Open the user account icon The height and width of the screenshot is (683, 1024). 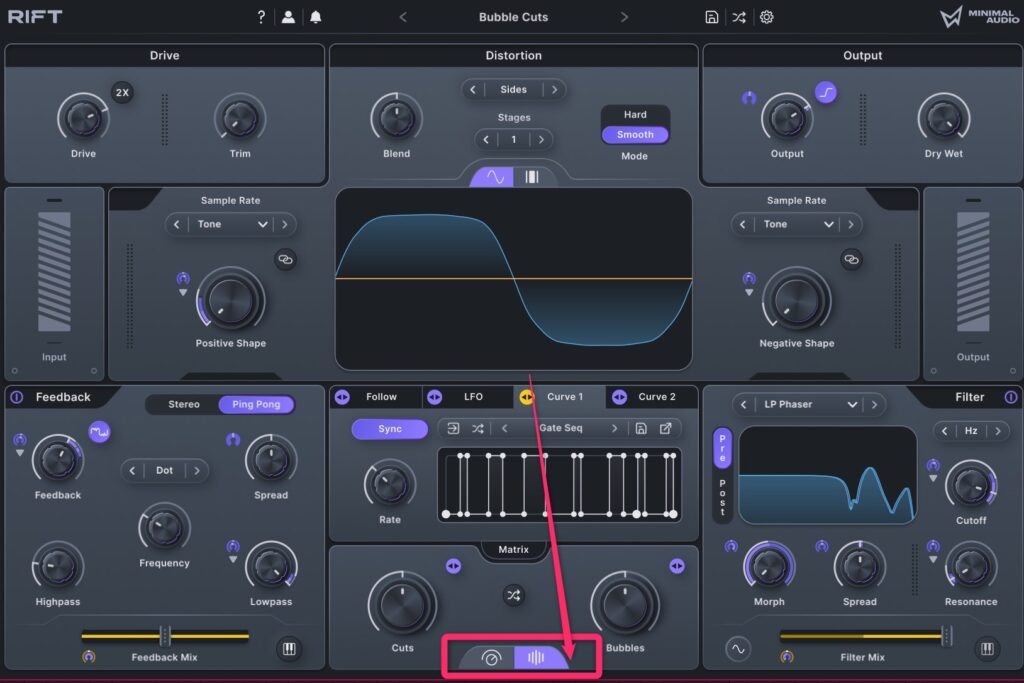288,17
